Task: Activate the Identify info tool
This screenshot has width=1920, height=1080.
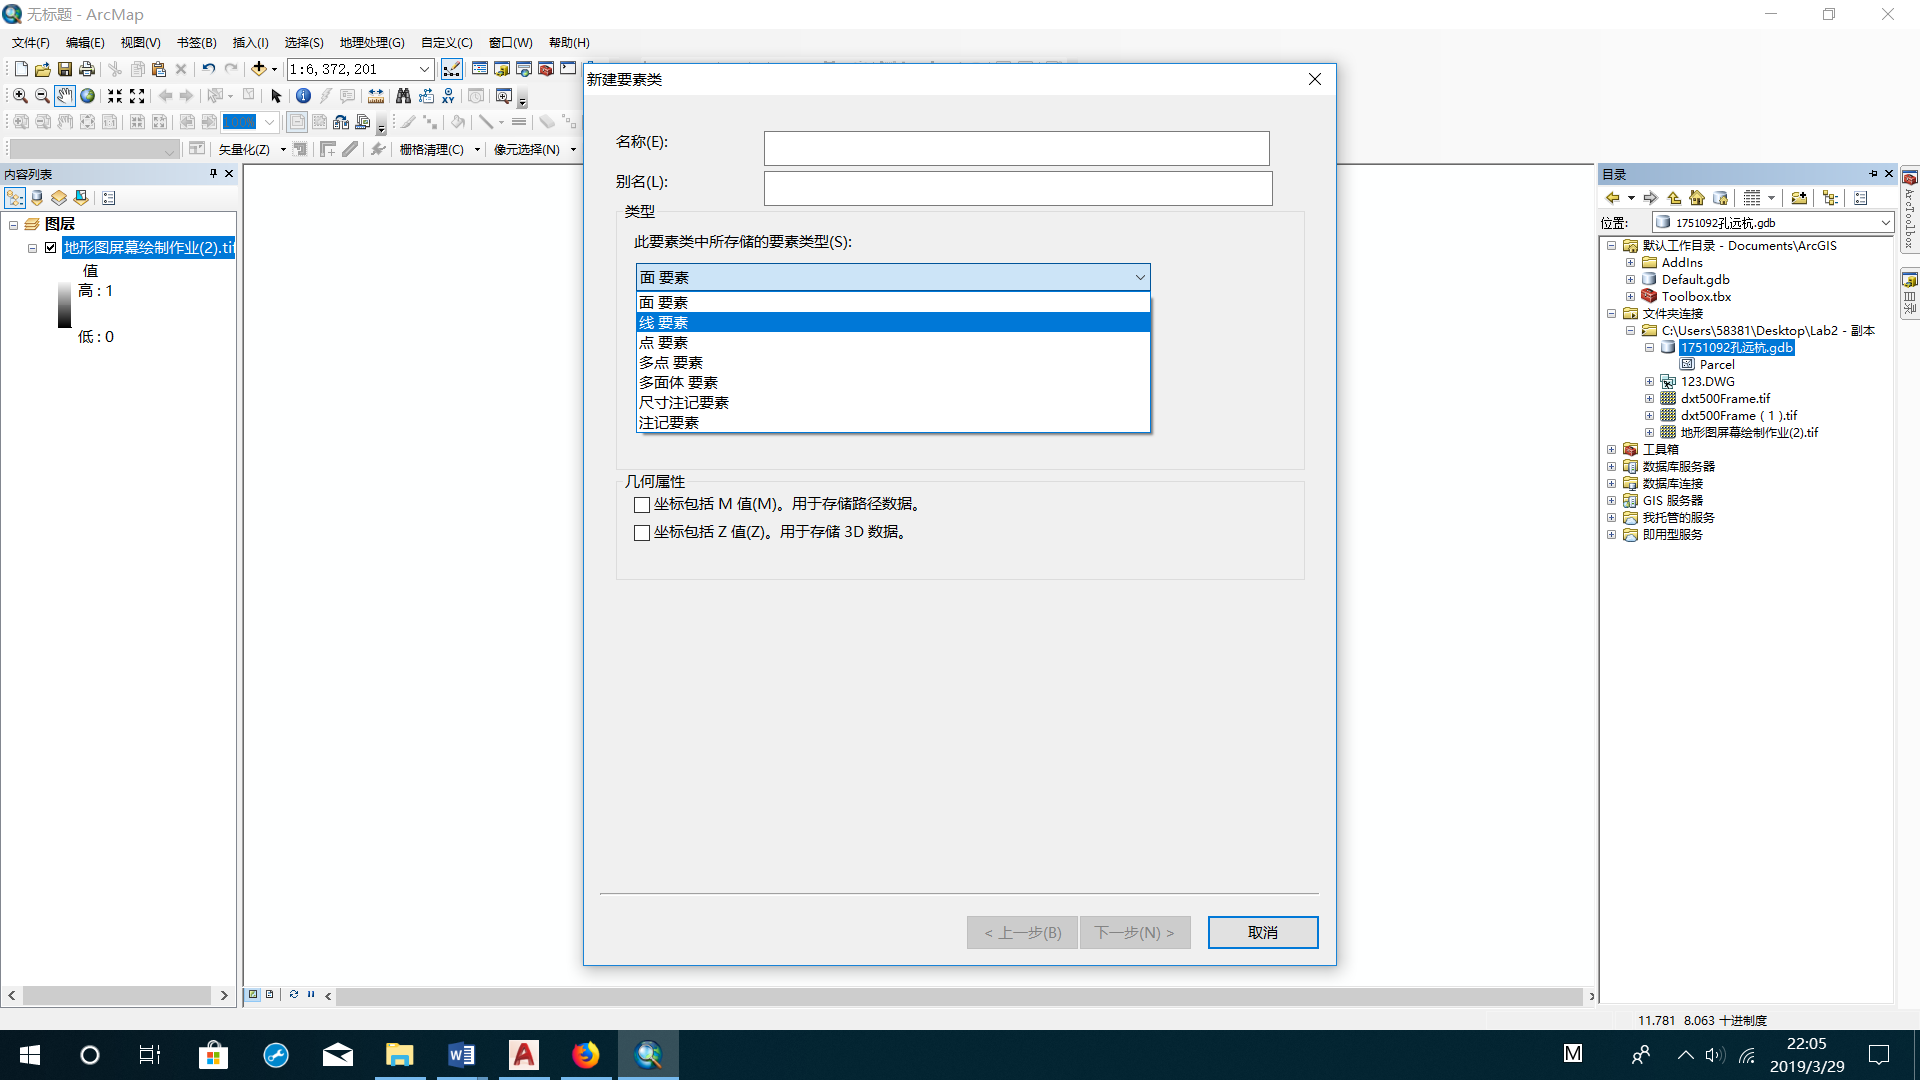Action: click(303, 96)
